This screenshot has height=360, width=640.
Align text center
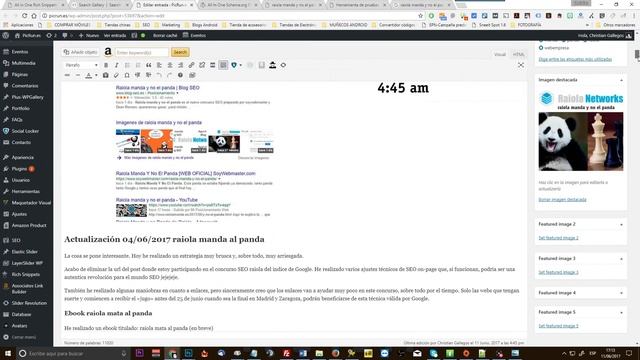tap(170, 65)
